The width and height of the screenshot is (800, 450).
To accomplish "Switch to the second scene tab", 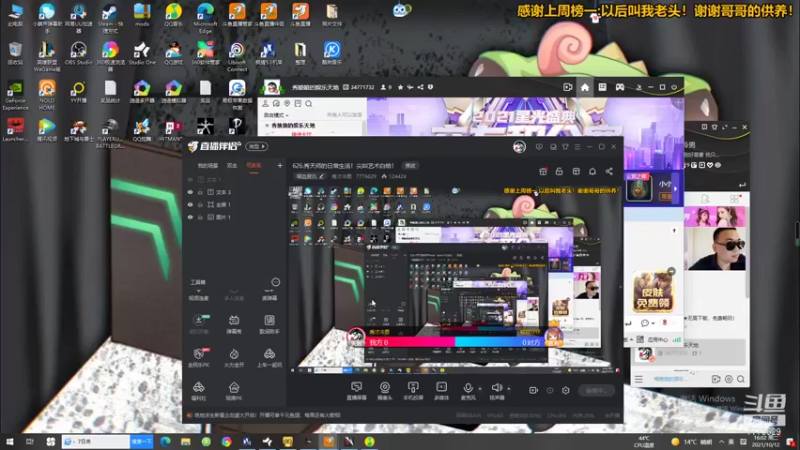I will (x=232, y=165).
